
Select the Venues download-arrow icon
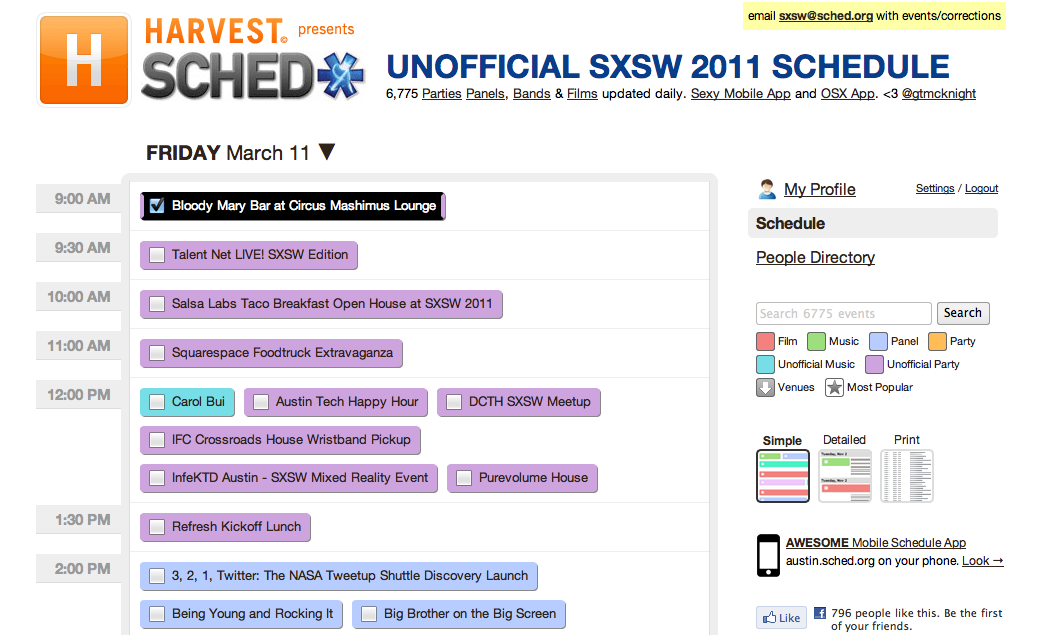(765, 387)
